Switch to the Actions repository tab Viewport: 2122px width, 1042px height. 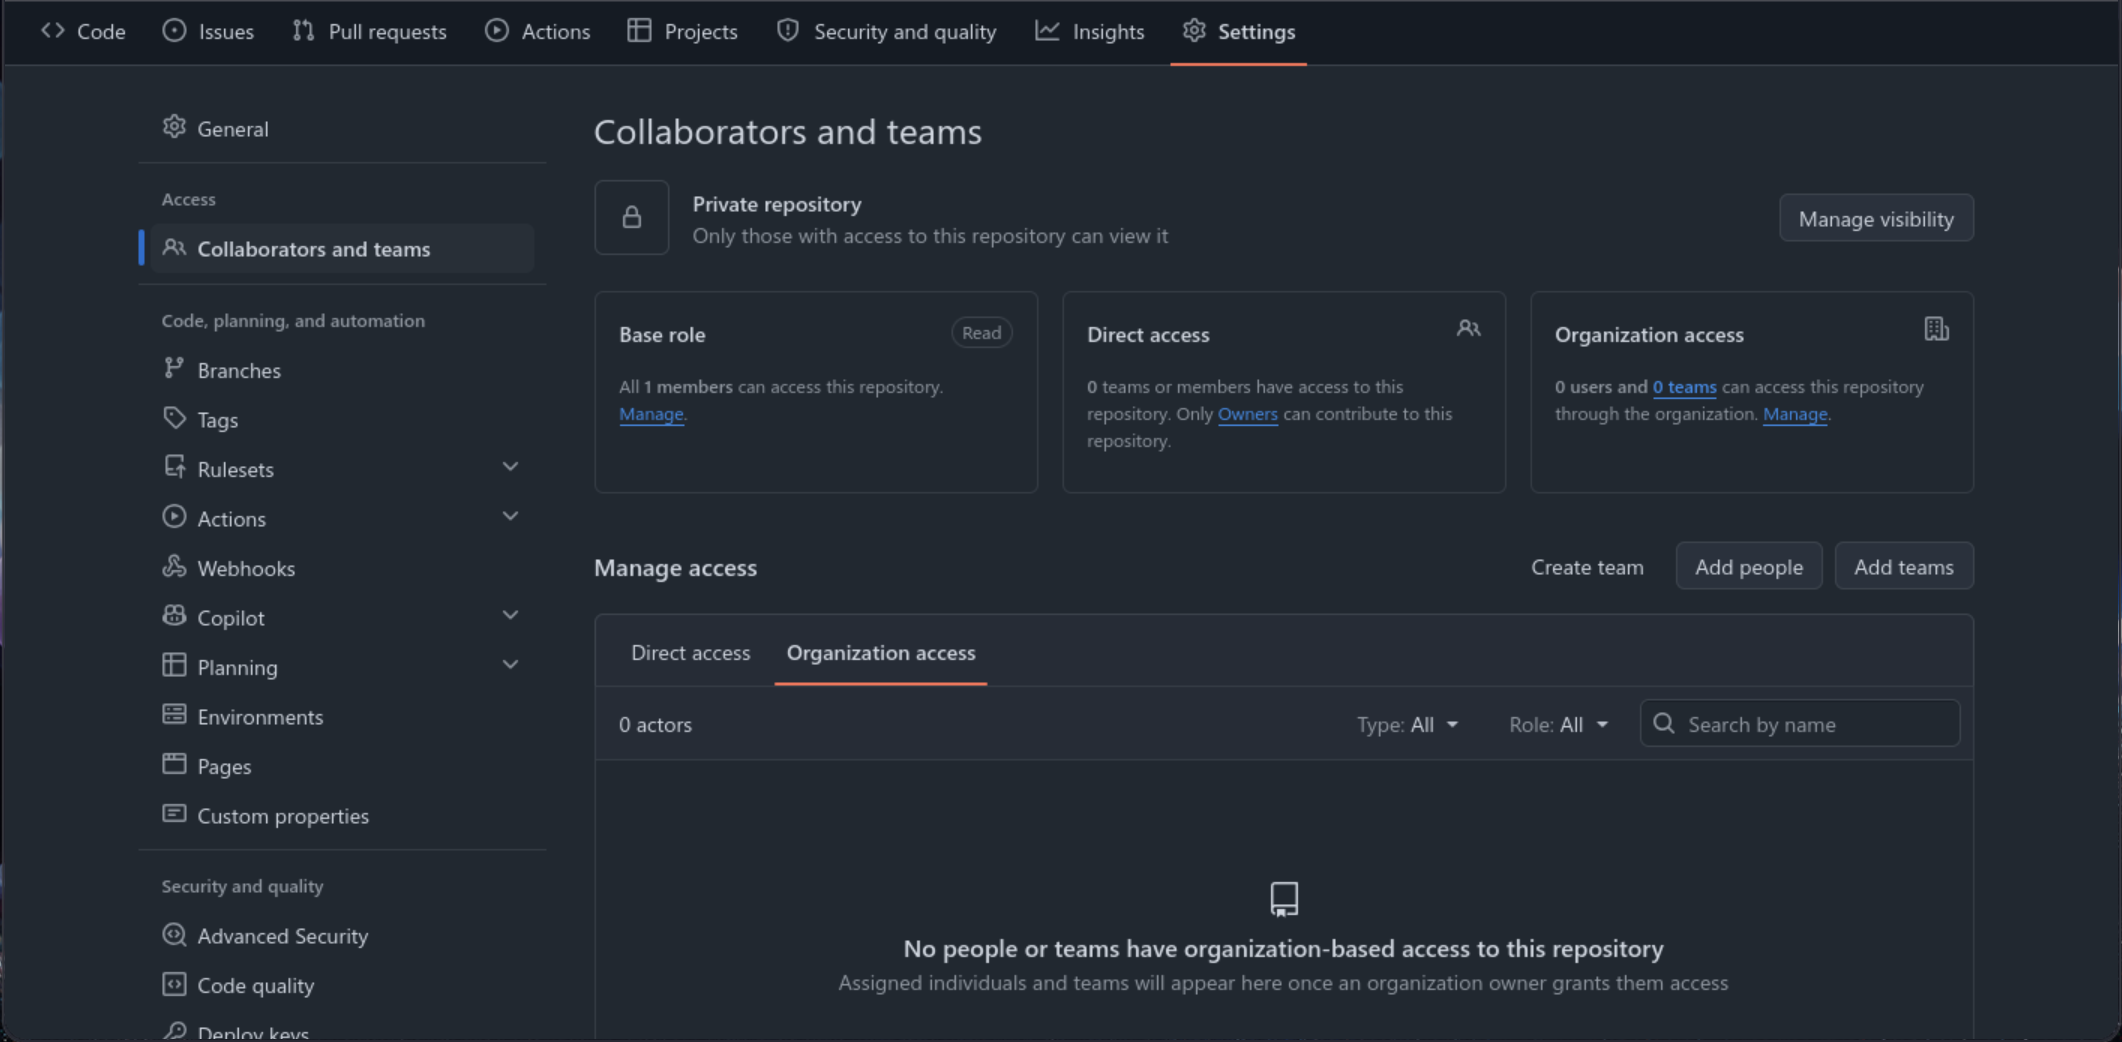pos(537,32)
